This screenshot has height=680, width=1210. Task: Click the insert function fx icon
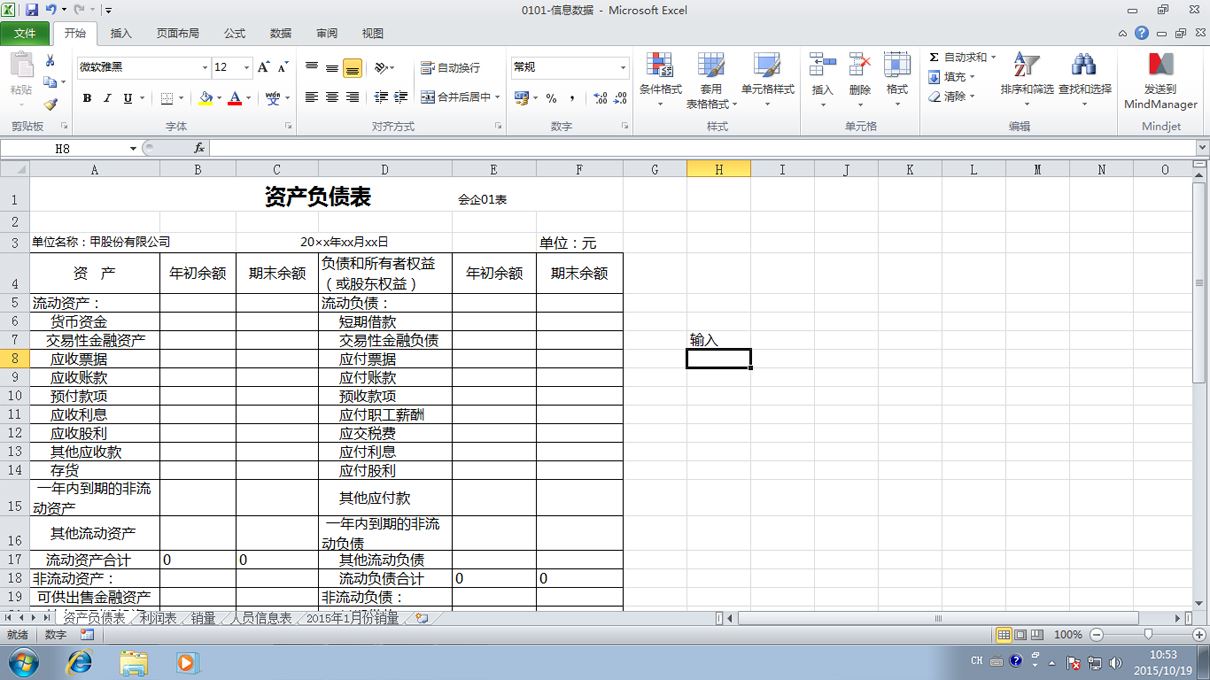(199, 148)
